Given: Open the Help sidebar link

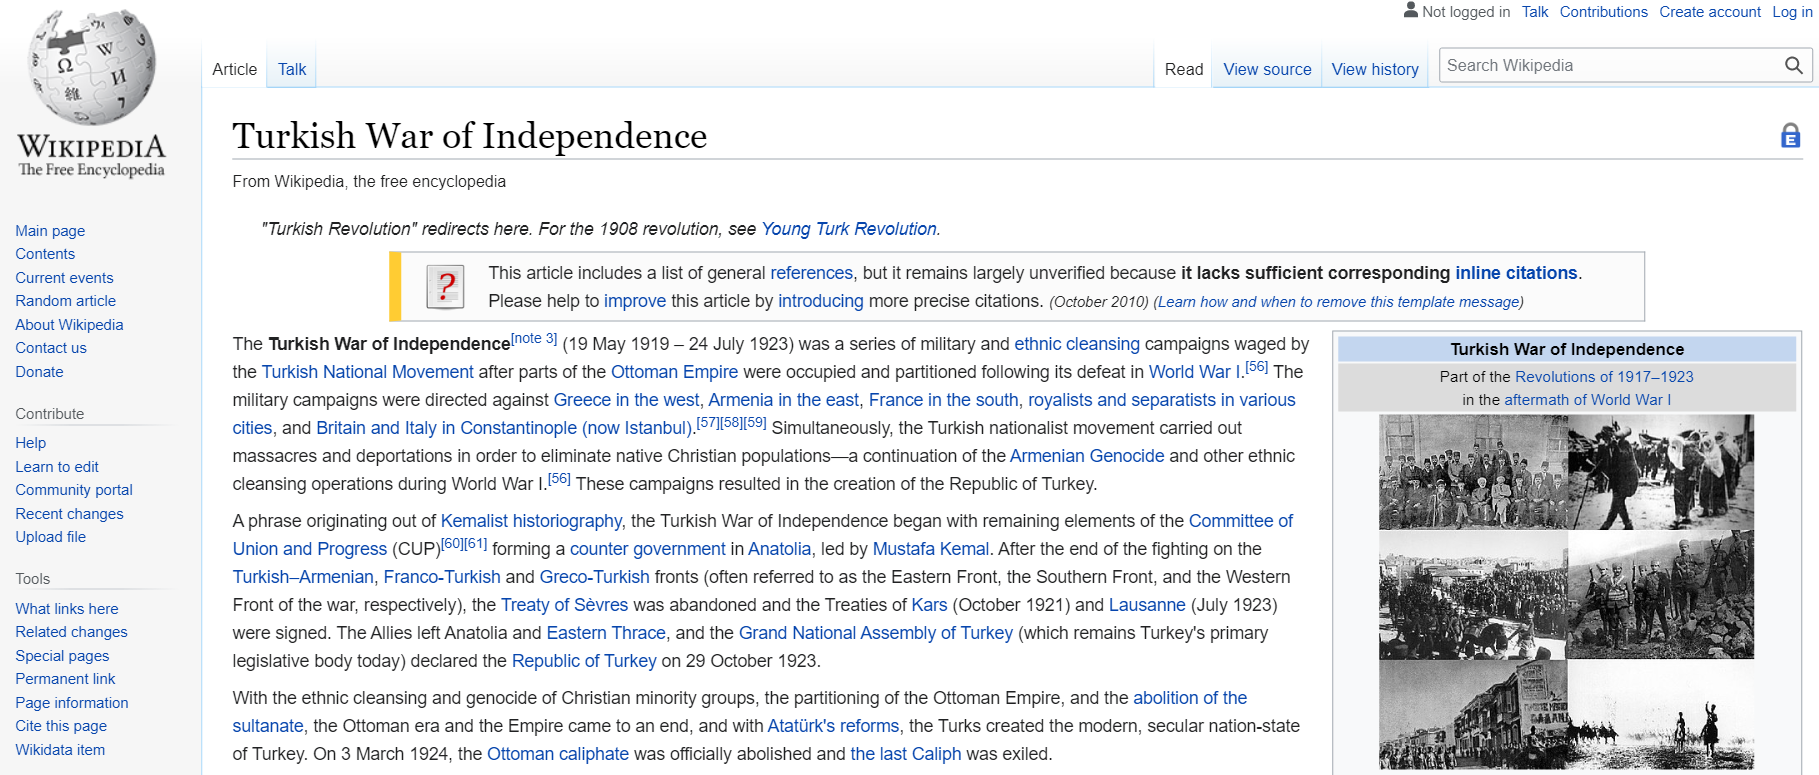Looking at the screenshot, I should click(30, 443).
